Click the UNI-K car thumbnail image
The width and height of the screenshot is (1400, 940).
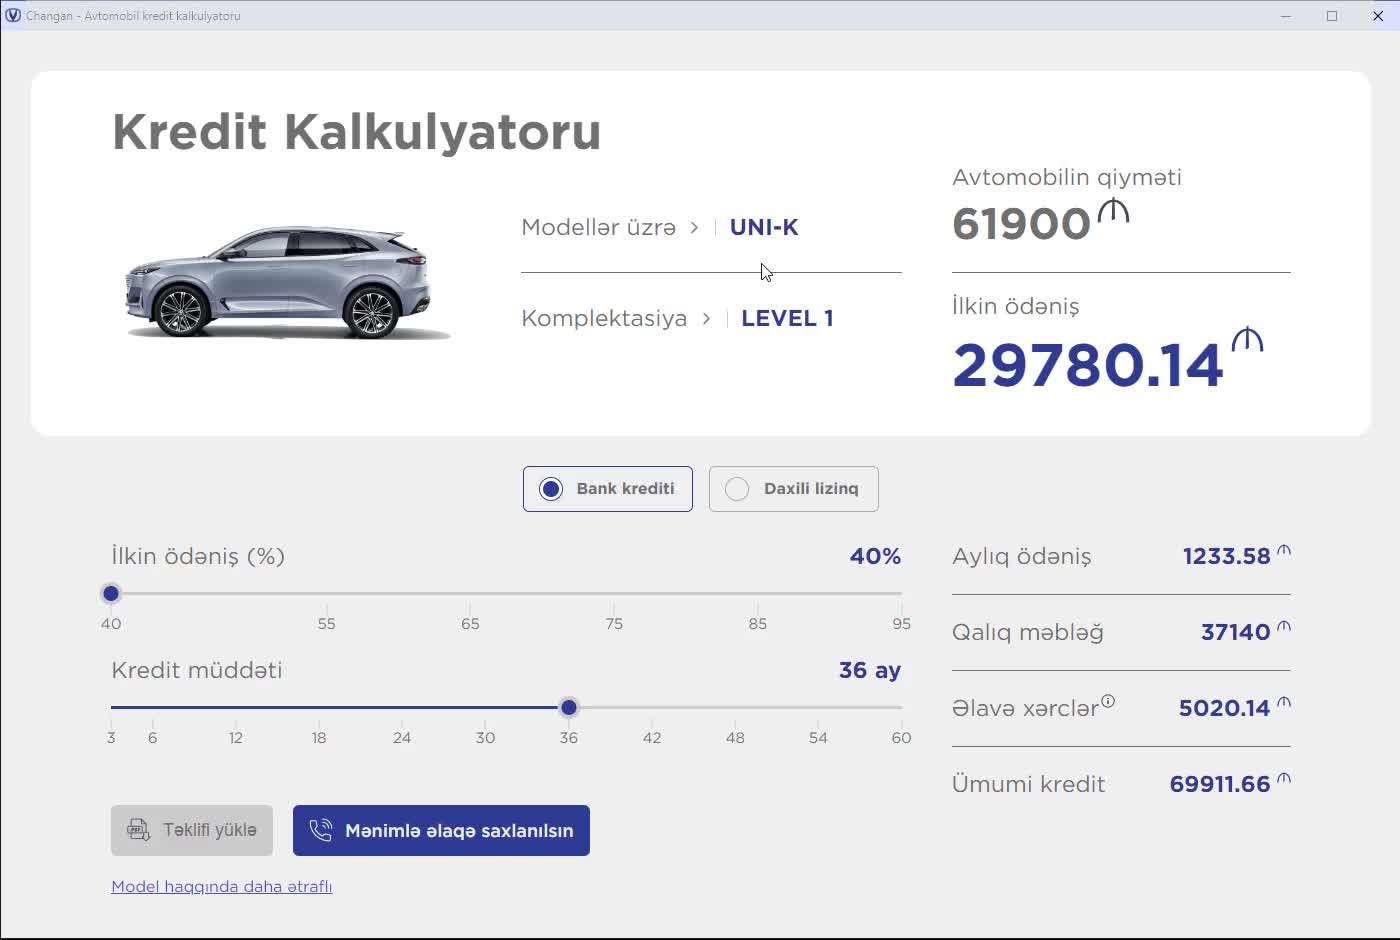pos(287,283)
